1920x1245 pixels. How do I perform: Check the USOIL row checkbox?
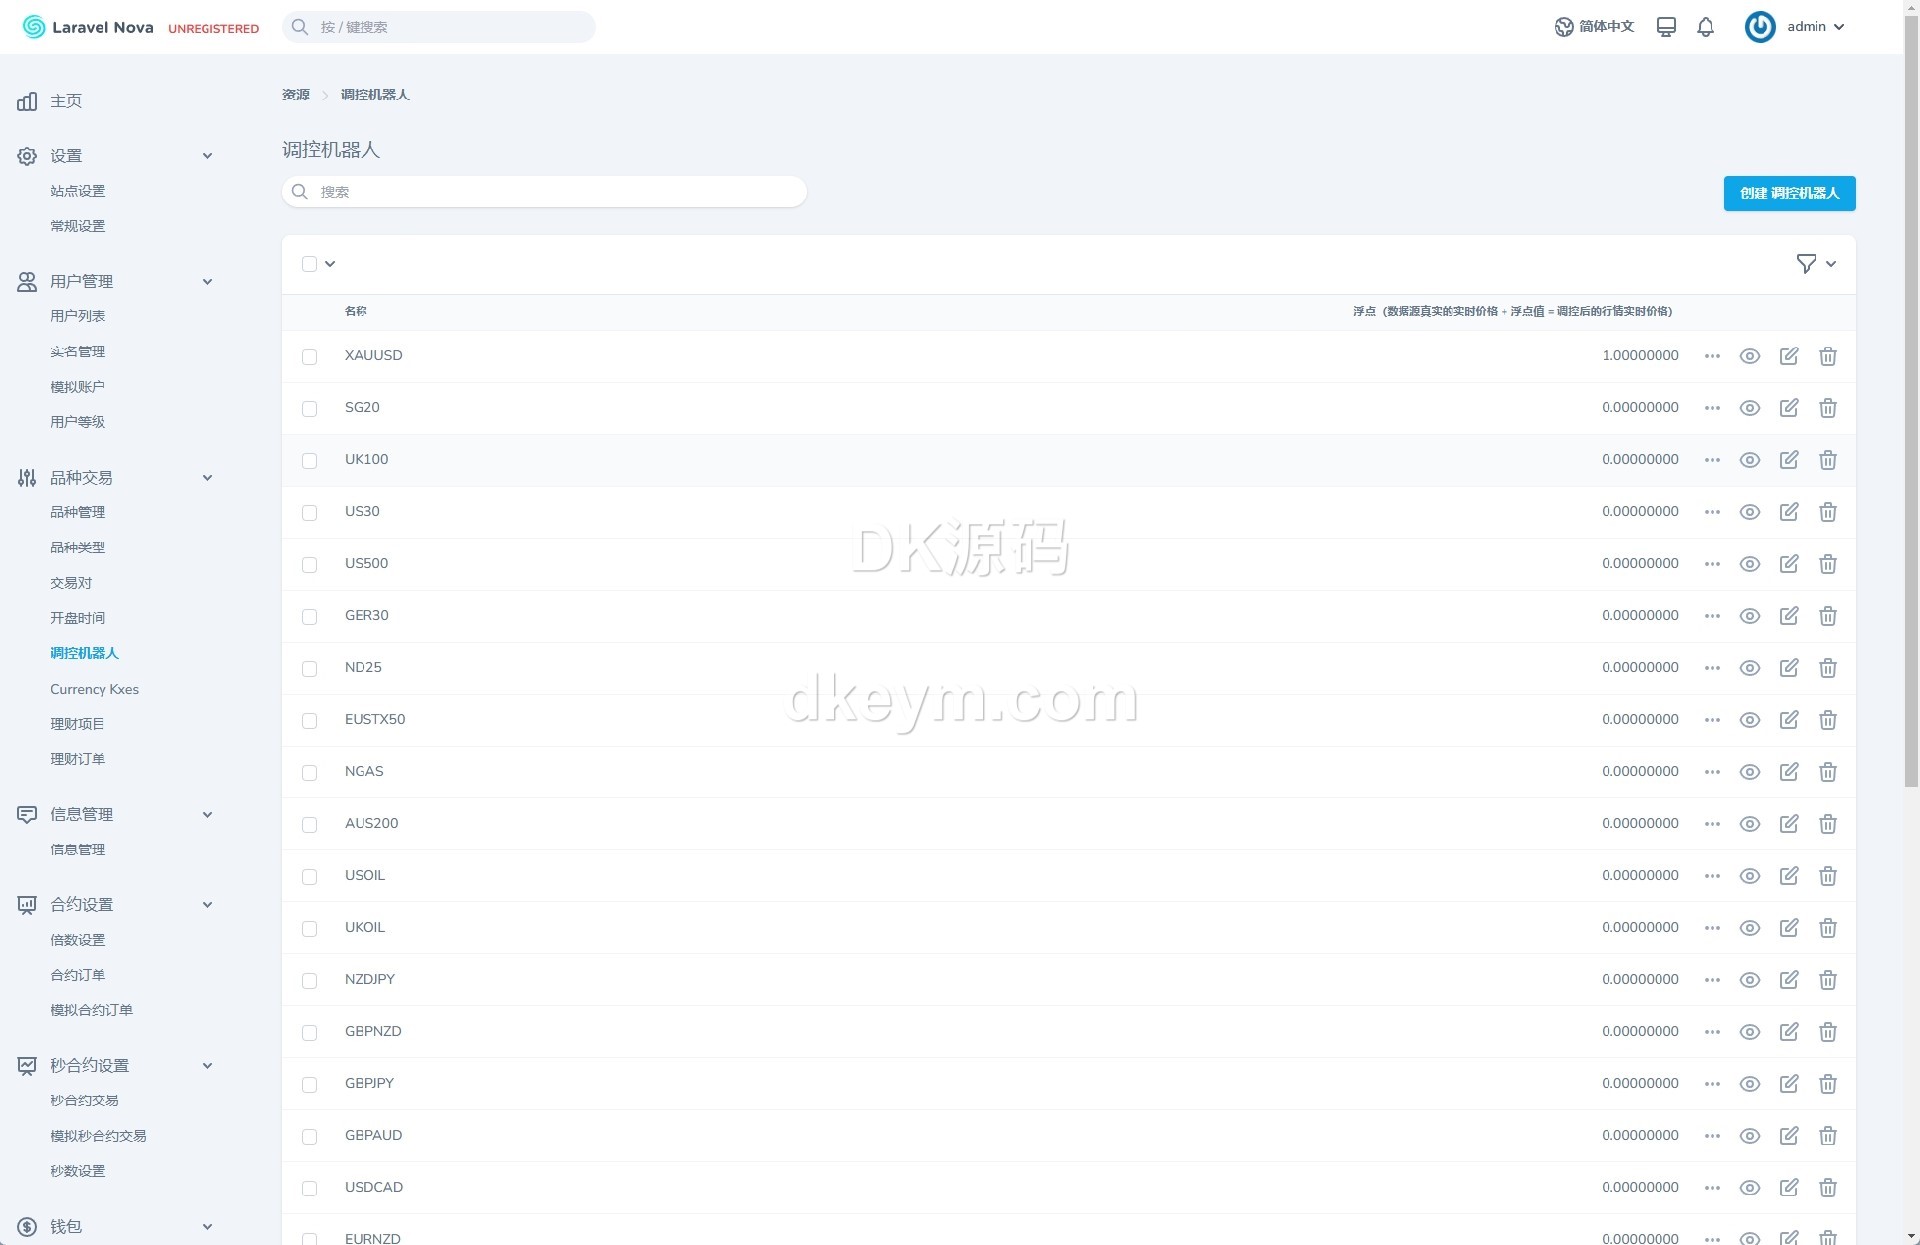point(309,877)
